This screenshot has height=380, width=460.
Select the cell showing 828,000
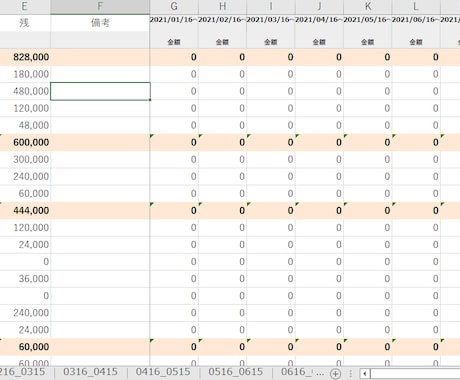click(25, 57)
